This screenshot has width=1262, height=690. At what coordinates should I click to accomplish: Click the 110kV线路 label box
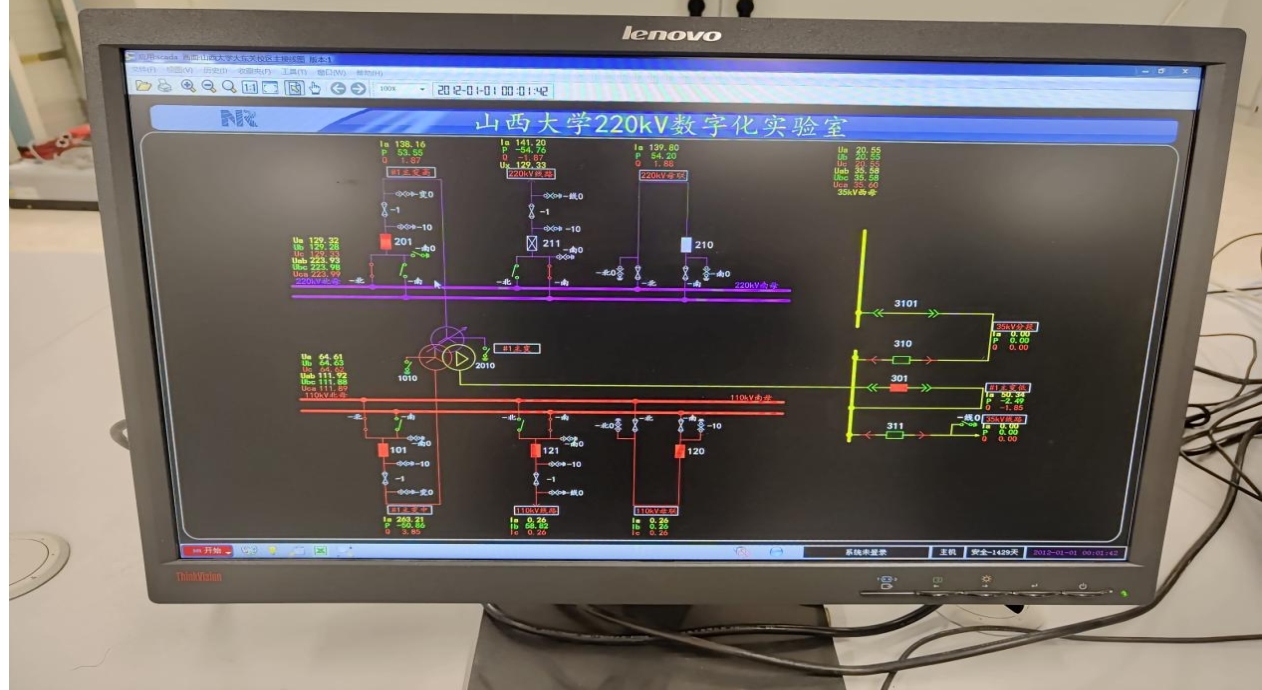click(x=536, y=510)
